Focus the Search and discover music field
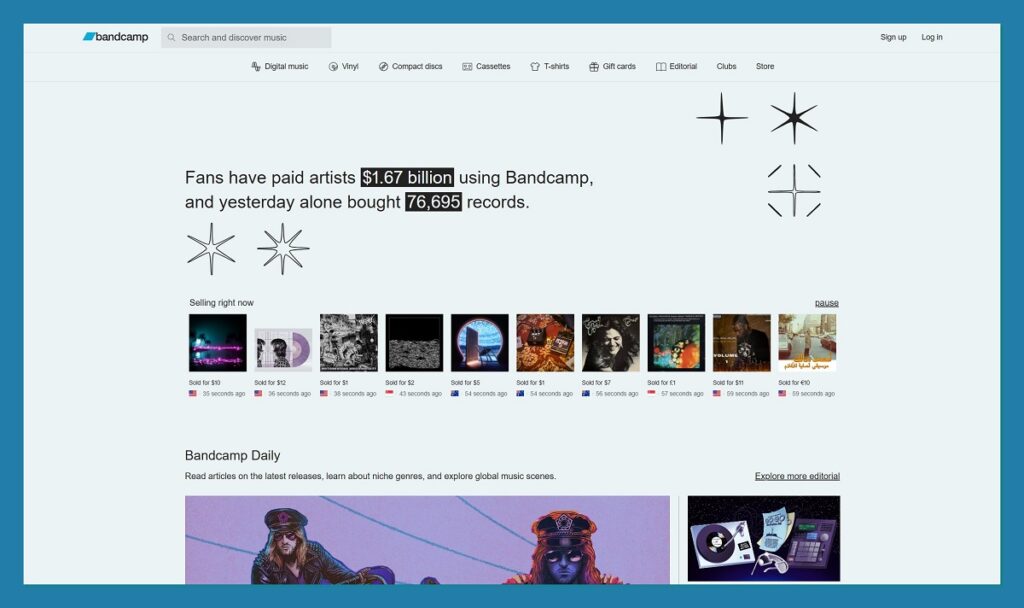The image size is (1024, 608). coord(246,37)
